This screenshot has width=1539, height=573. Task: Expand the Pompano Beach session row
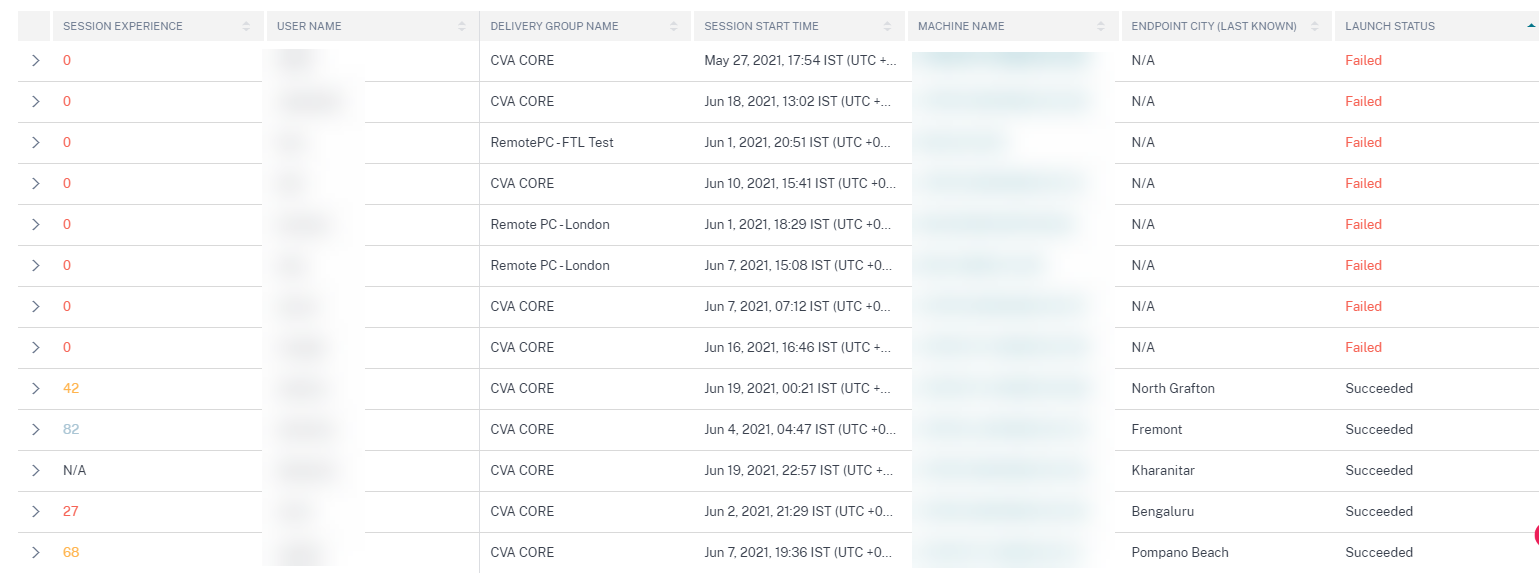click(36, 553)
